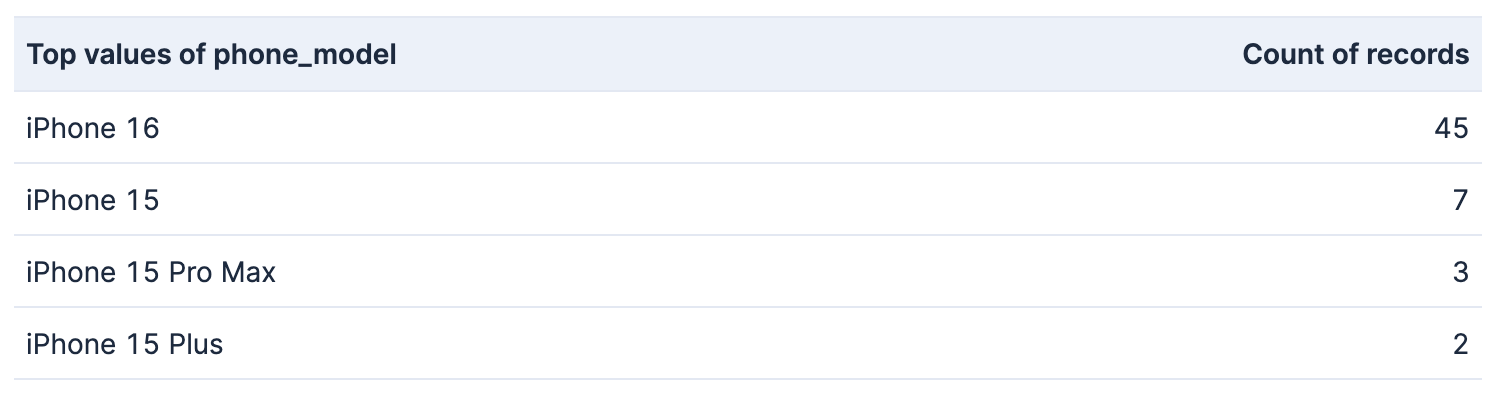Select the iPhone 15 Plus label
This screenshot has width=1492, height=398.
point(125,344)
